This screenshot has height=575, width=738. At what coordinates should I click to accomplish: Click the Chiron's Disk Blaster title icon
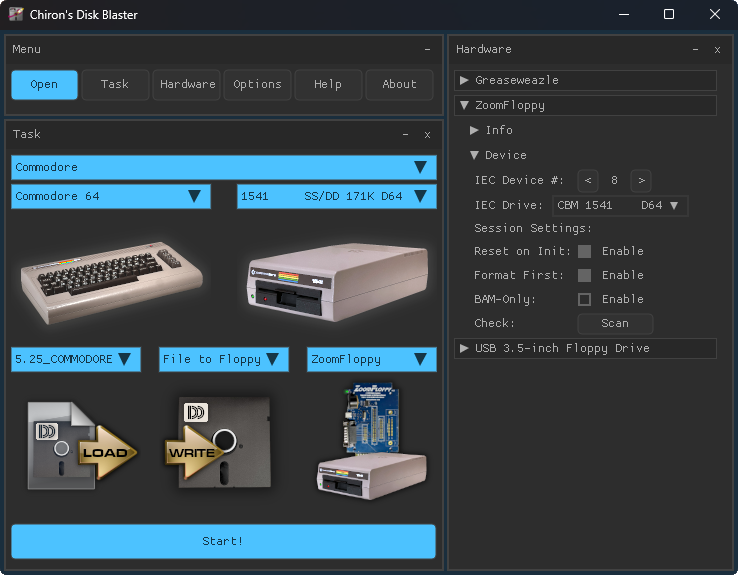[16, 14]
